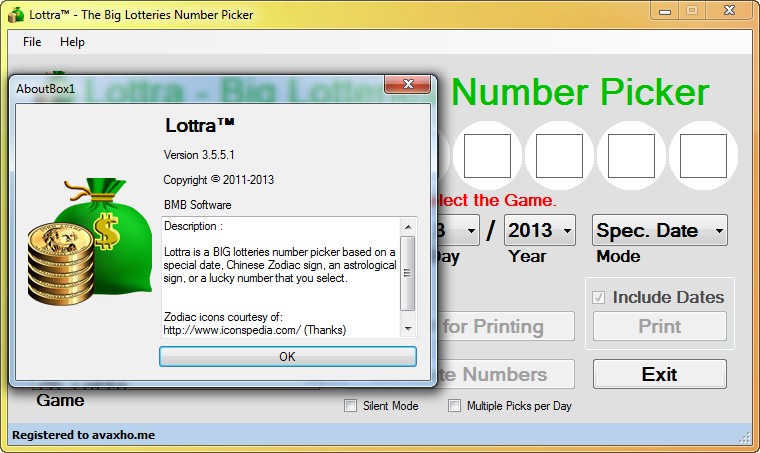Click the last lottery number box

[x=703, y=155]
